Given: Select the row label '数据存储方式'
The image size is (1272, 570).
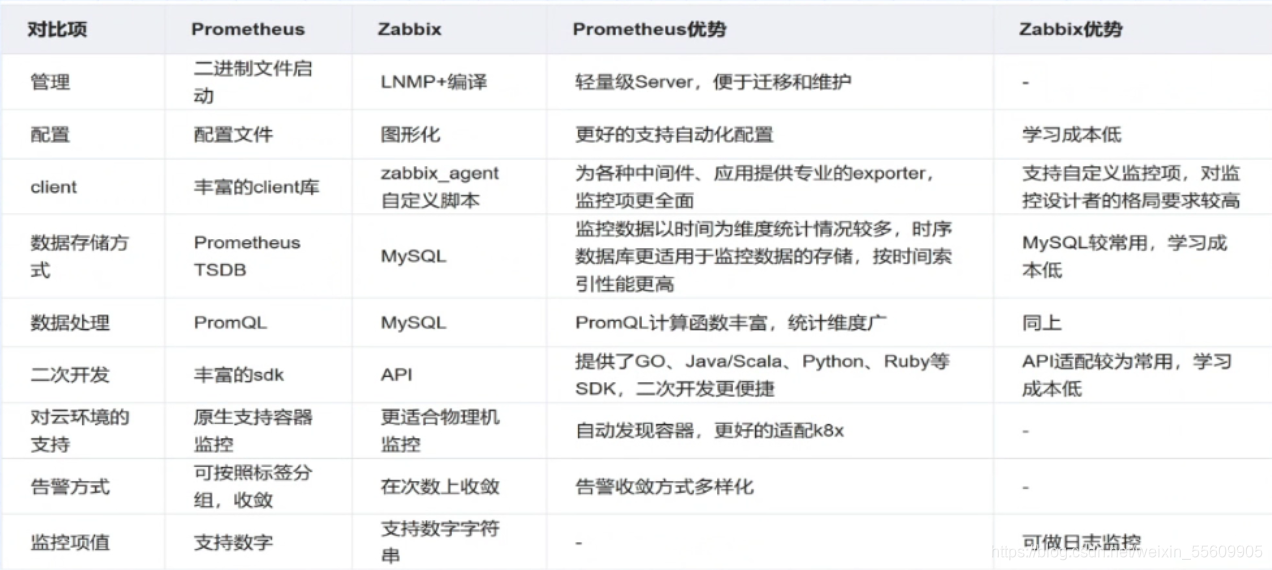Looking at the screenshot, I should point(79,256).
